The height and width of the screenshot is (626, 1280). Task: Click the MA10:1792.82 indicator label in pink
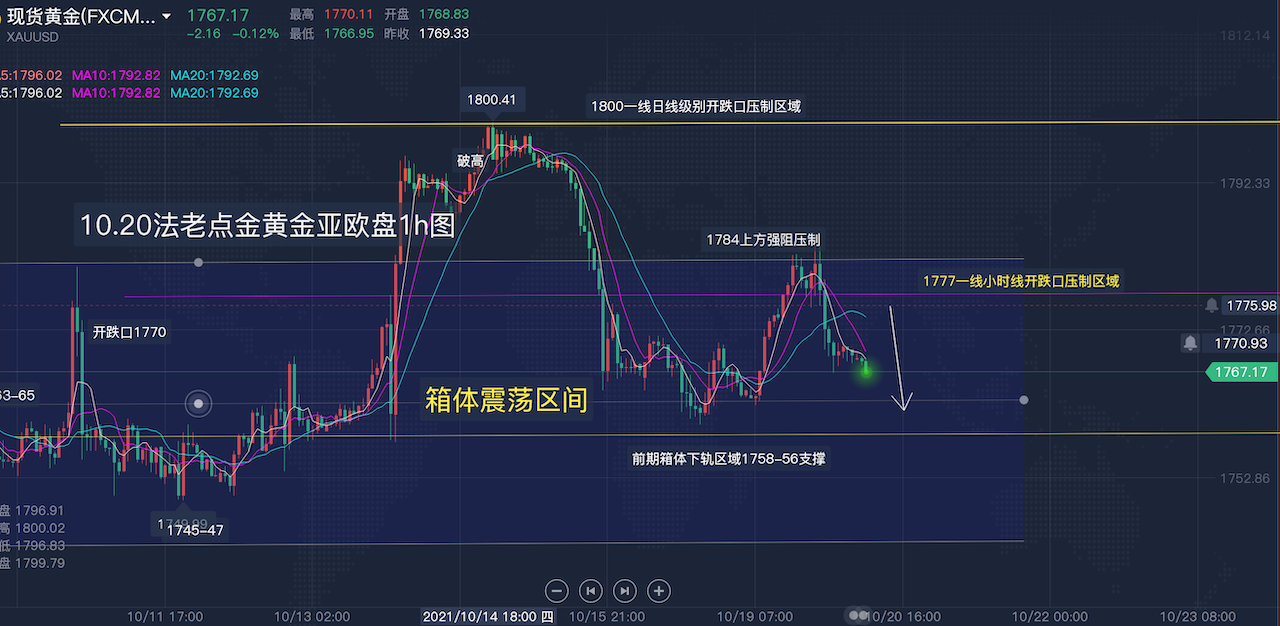tap(115, 75)
